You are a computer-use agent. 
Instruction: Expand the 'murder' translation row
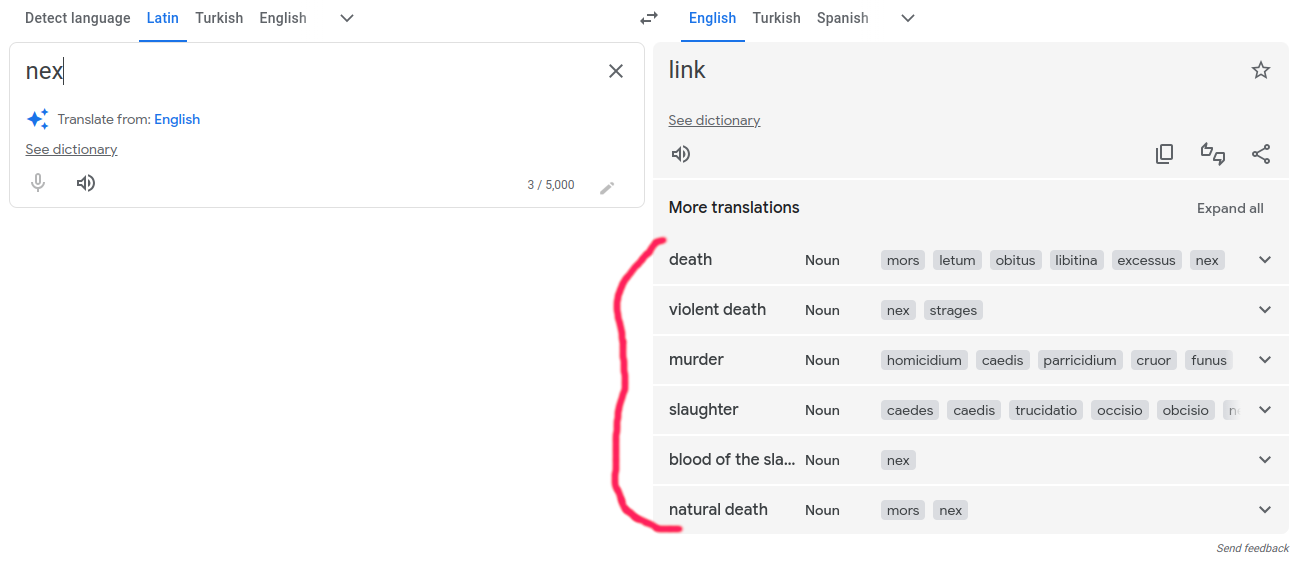point(1265,360)
